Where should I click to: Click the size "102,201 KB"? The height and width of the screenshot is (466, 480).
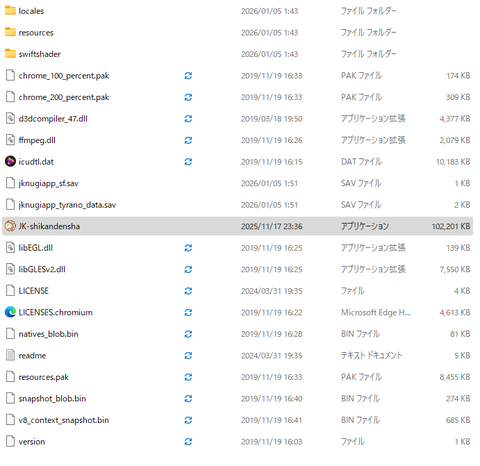tap(451, 226)
